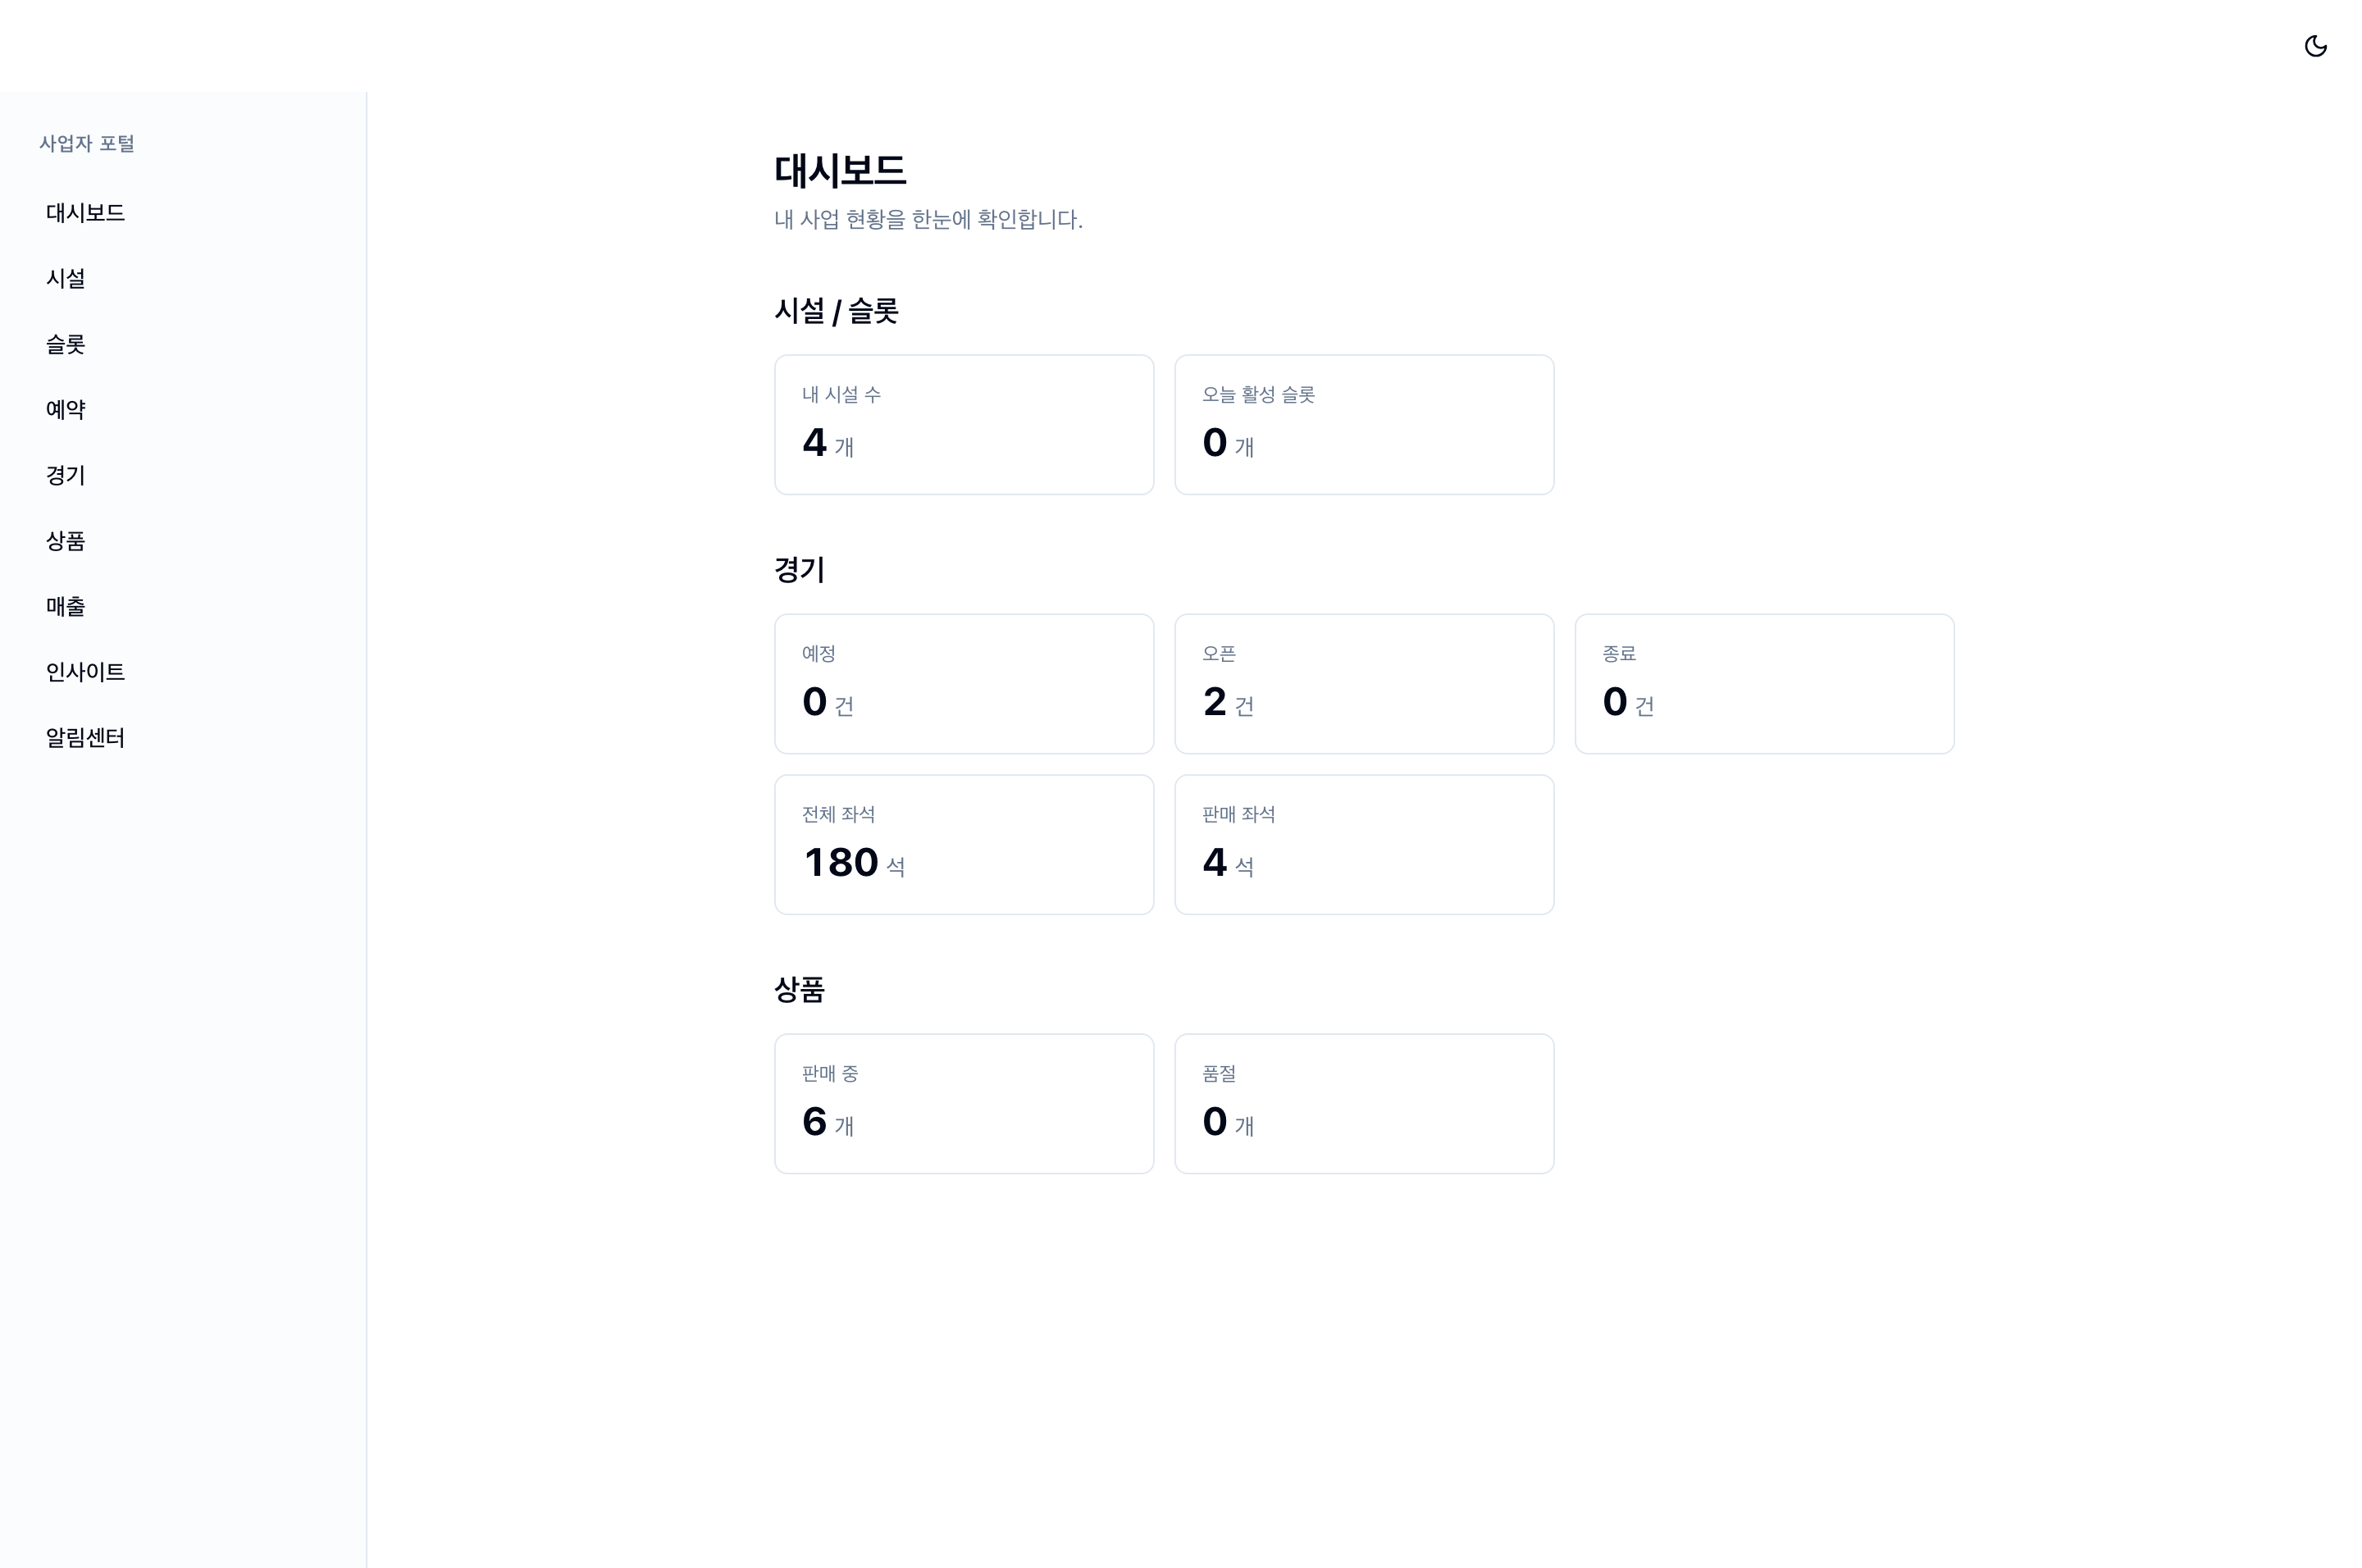Select the 내 시설 수 card
This screenshot has height=1568, width=2362.
pyautogui.click(x=964, y=425)
